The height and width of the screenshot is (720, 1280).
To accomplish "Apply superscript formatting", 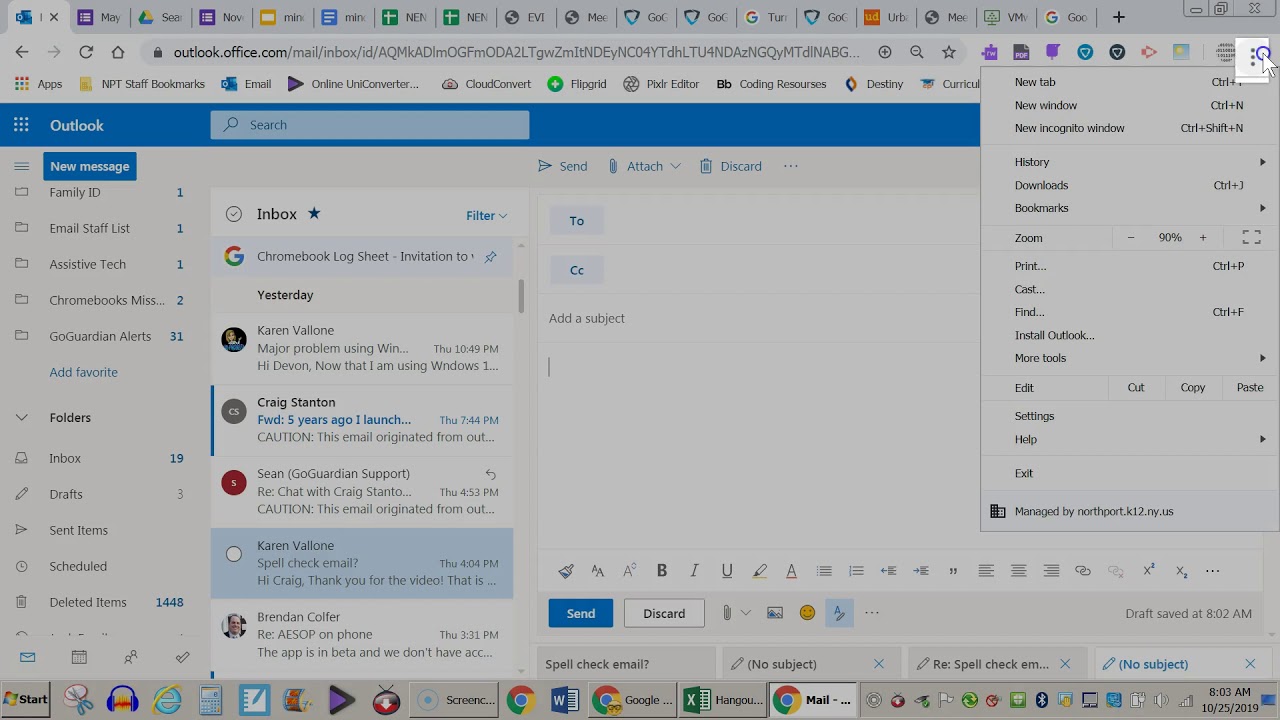I will click(x=1149, y=571).
